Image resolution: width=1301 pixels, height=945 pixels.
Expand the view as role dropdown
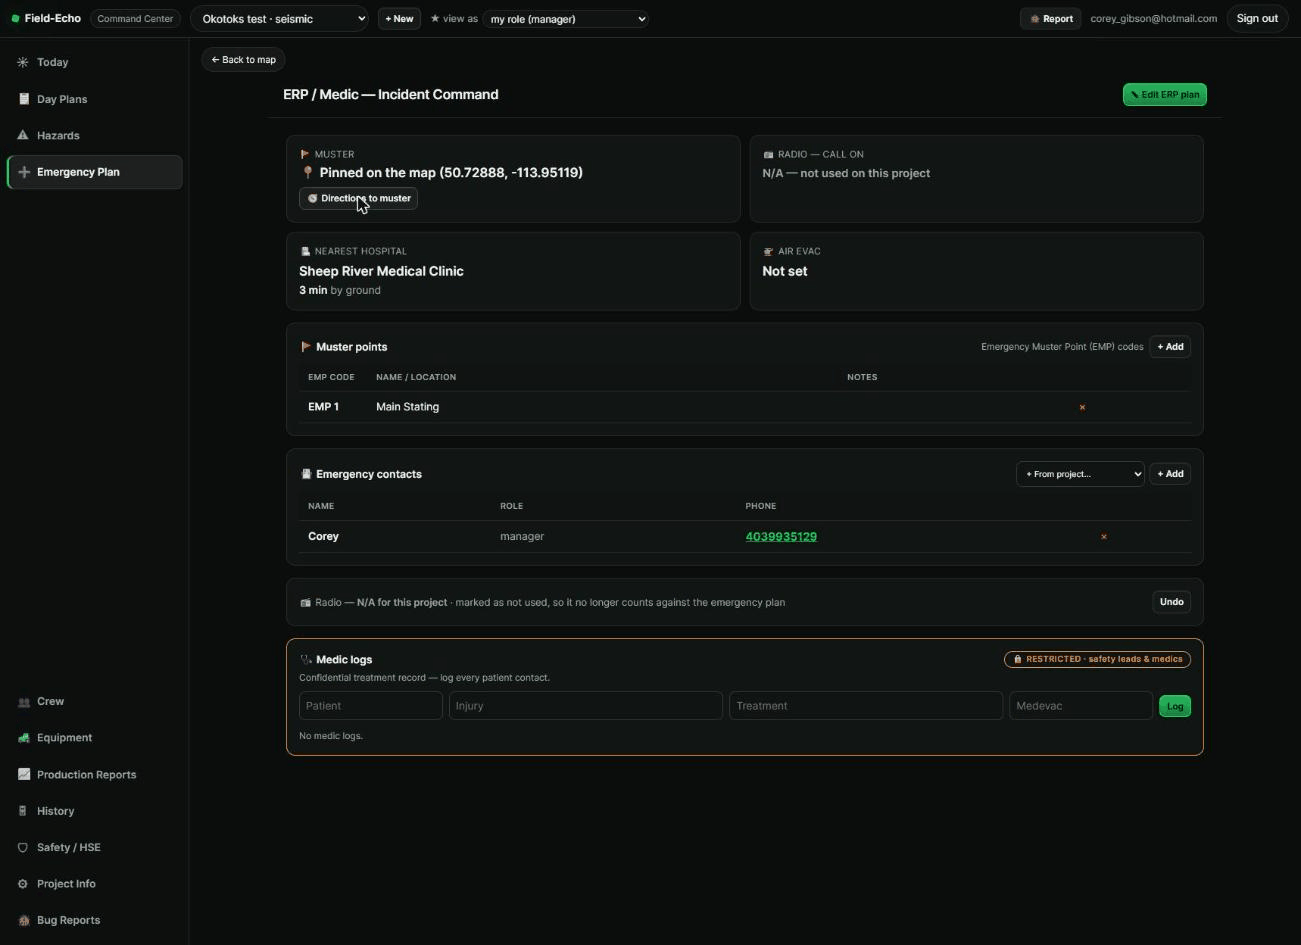(565, 19)
